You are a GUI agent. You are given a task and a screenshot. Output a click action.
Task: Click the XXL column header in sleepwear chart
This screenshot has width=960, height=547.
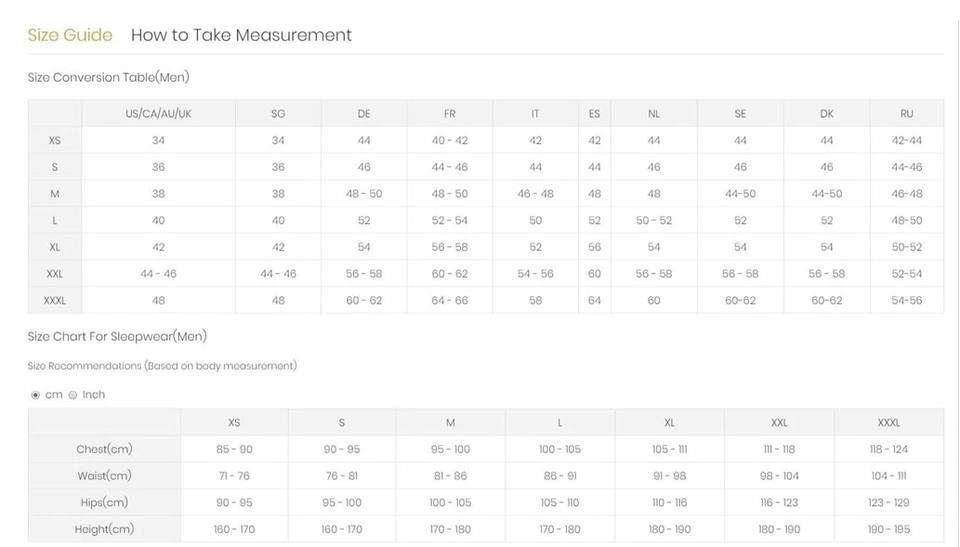pyautogui.click(x=779, y=423)
